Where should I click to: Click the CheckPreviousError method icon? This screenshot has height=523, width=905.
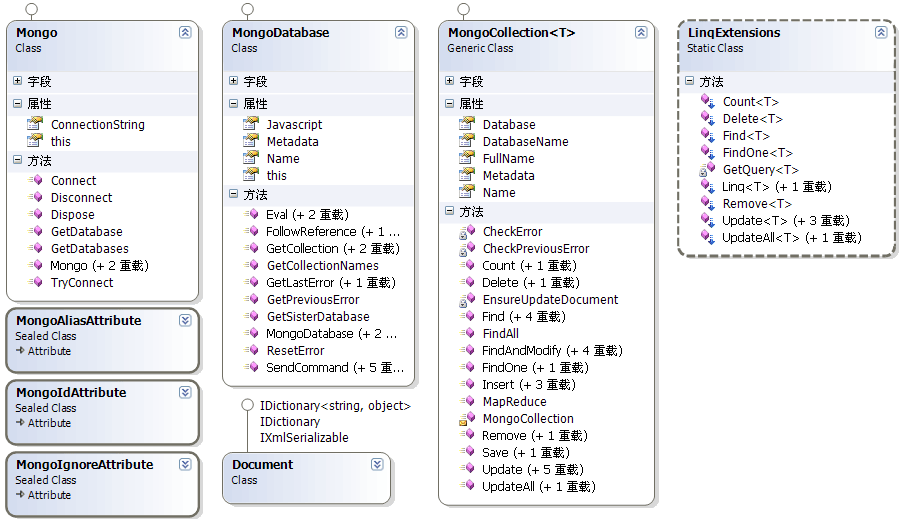467,249
